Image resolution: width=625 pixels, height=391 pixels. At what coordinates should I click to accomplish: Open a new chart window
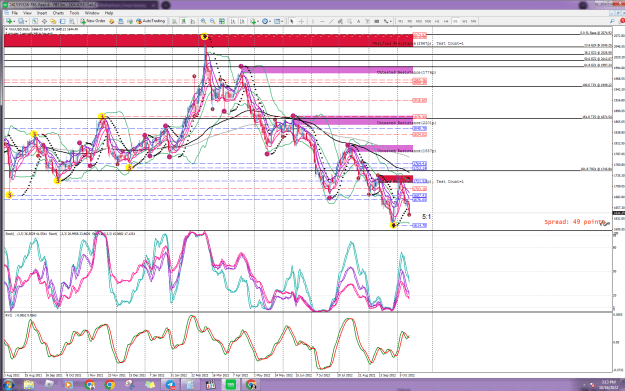[9, 21]
